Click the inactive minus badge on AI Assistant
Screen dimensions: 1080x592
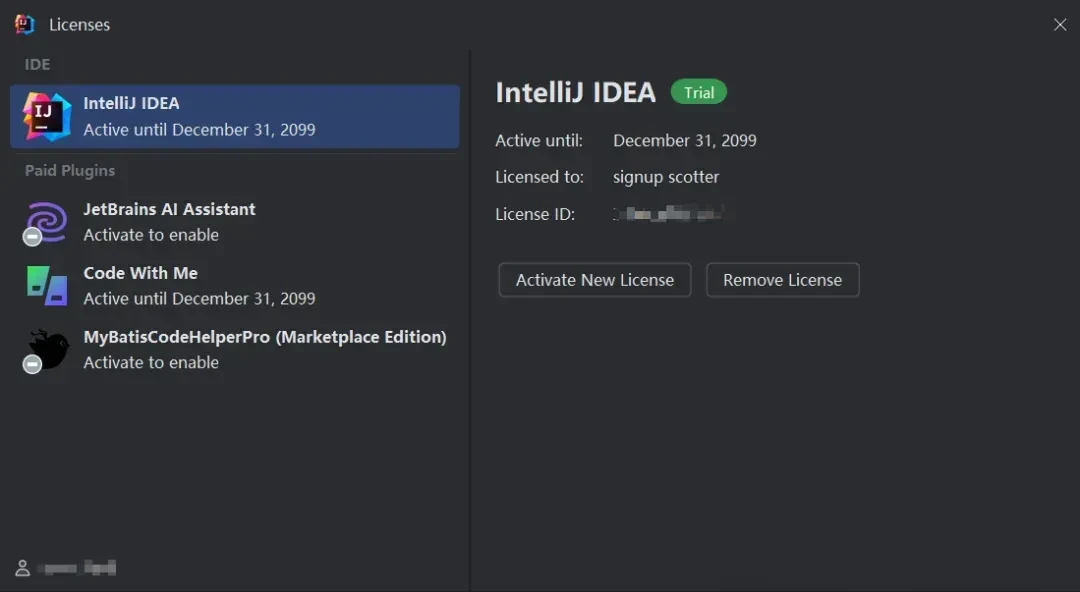coord(32,237)
